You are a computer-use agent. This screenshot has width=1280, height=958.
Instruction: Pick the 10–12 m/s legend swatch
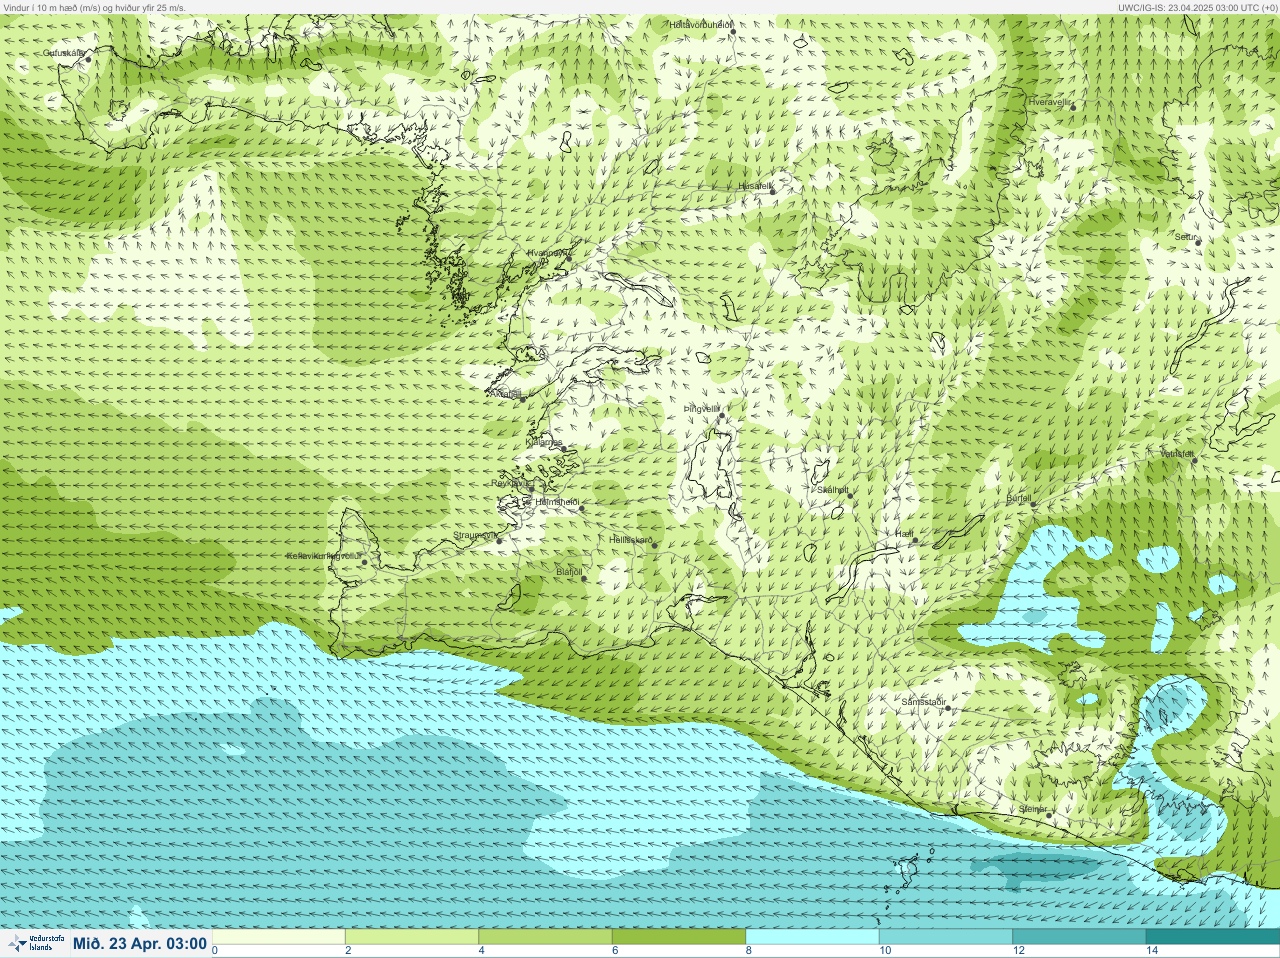coord(945,937)
